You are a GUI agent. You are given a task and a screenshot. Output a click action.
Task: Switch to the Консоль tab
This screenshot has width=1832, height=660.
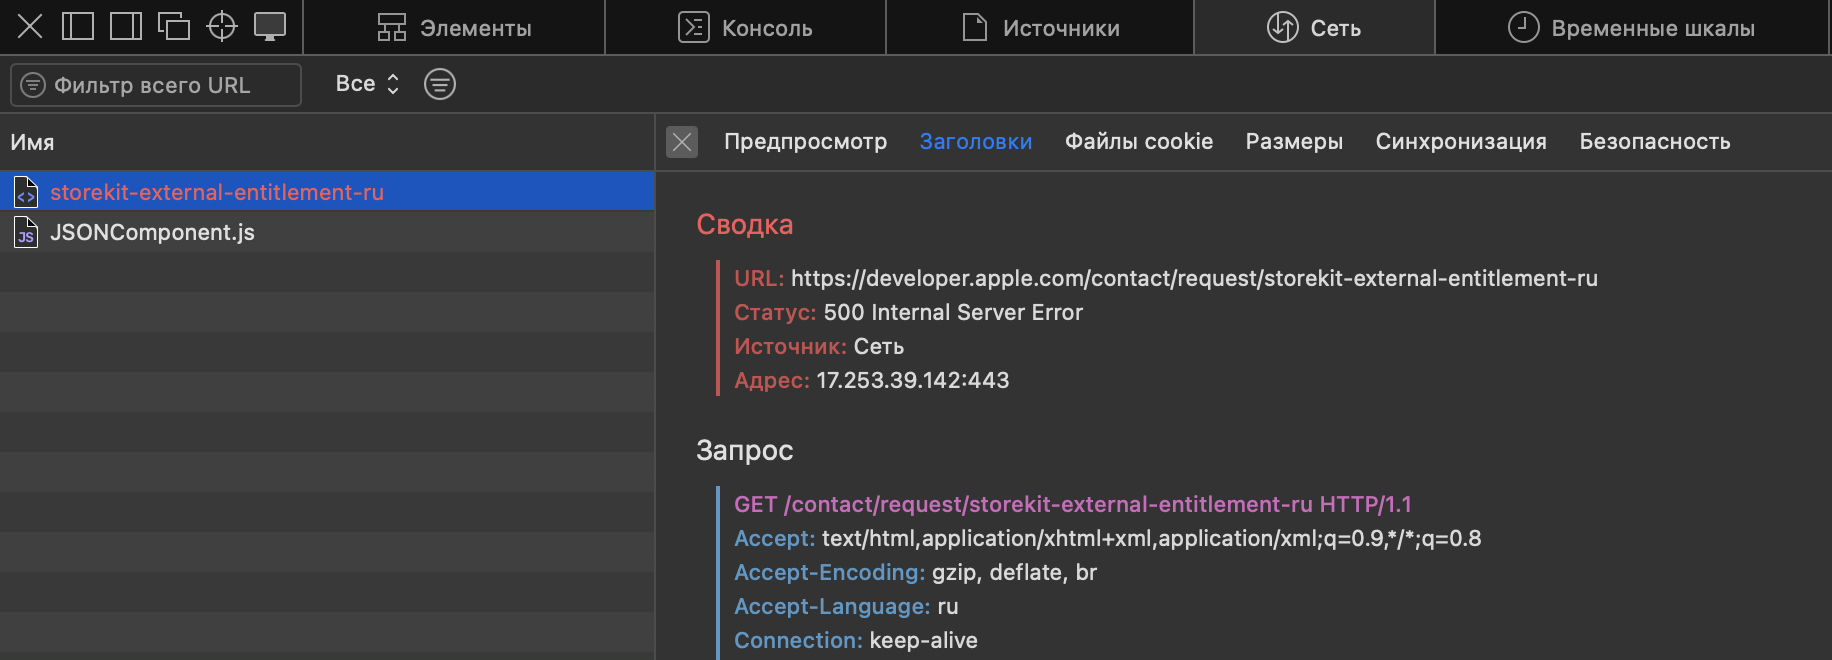pos(746,28)
